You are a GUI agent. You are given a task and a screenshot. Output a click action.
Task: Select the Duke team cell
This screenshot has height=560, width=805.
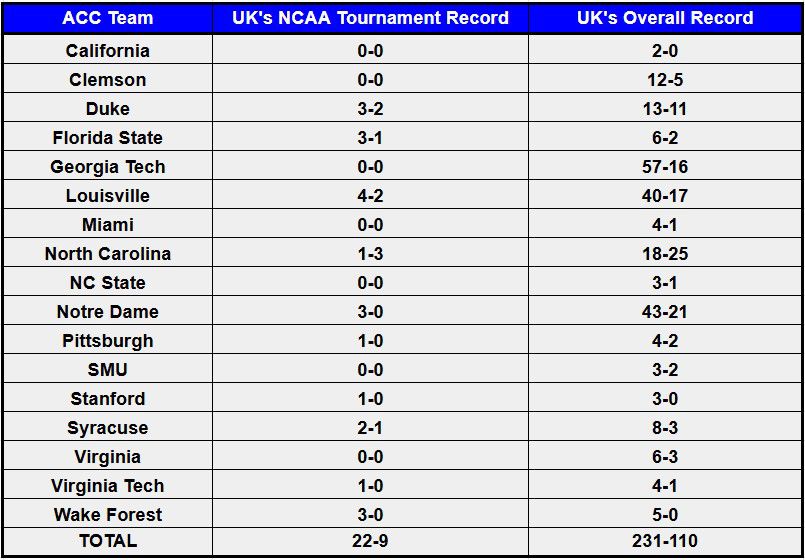[x=107, y=109]
